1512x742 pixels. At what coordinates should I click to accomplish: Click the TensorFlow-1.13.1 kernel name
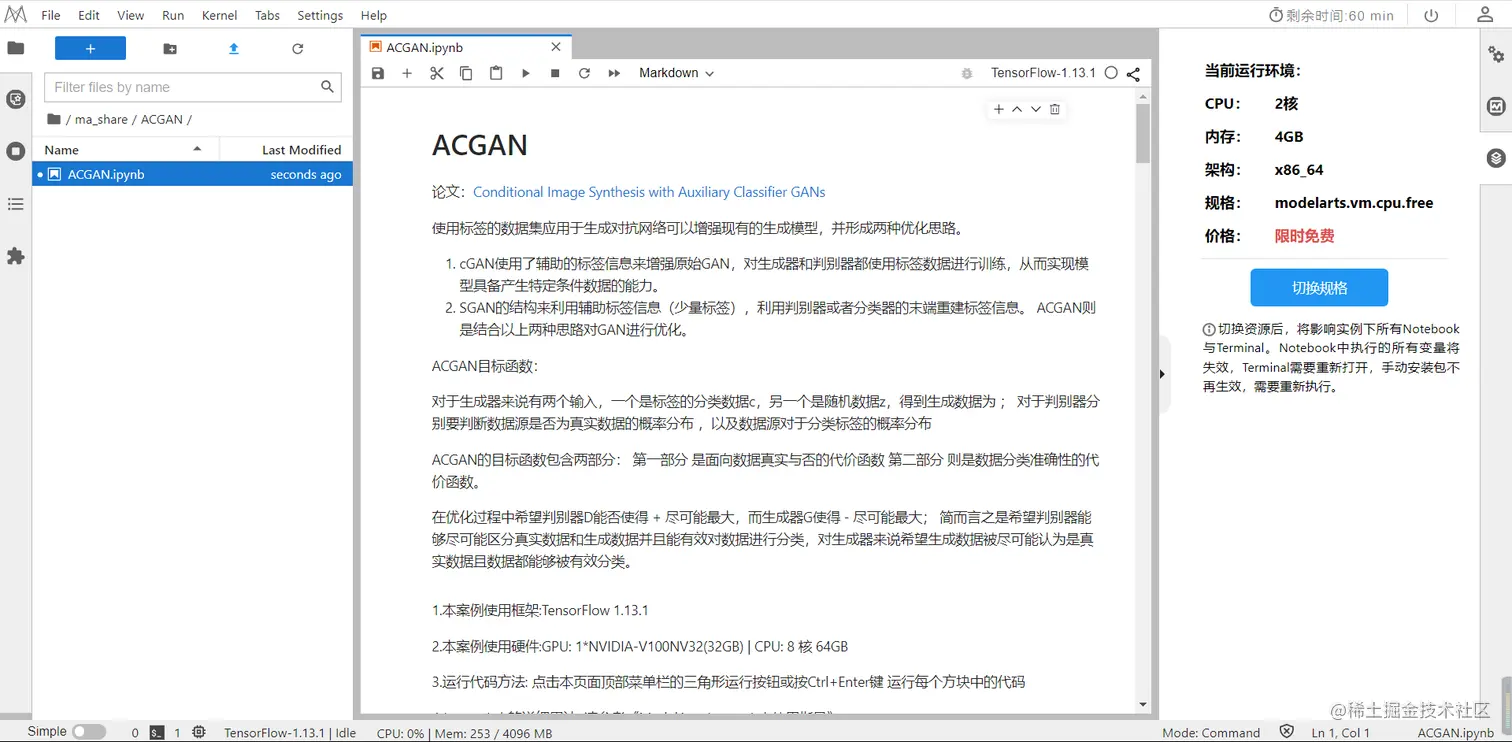1043,73
